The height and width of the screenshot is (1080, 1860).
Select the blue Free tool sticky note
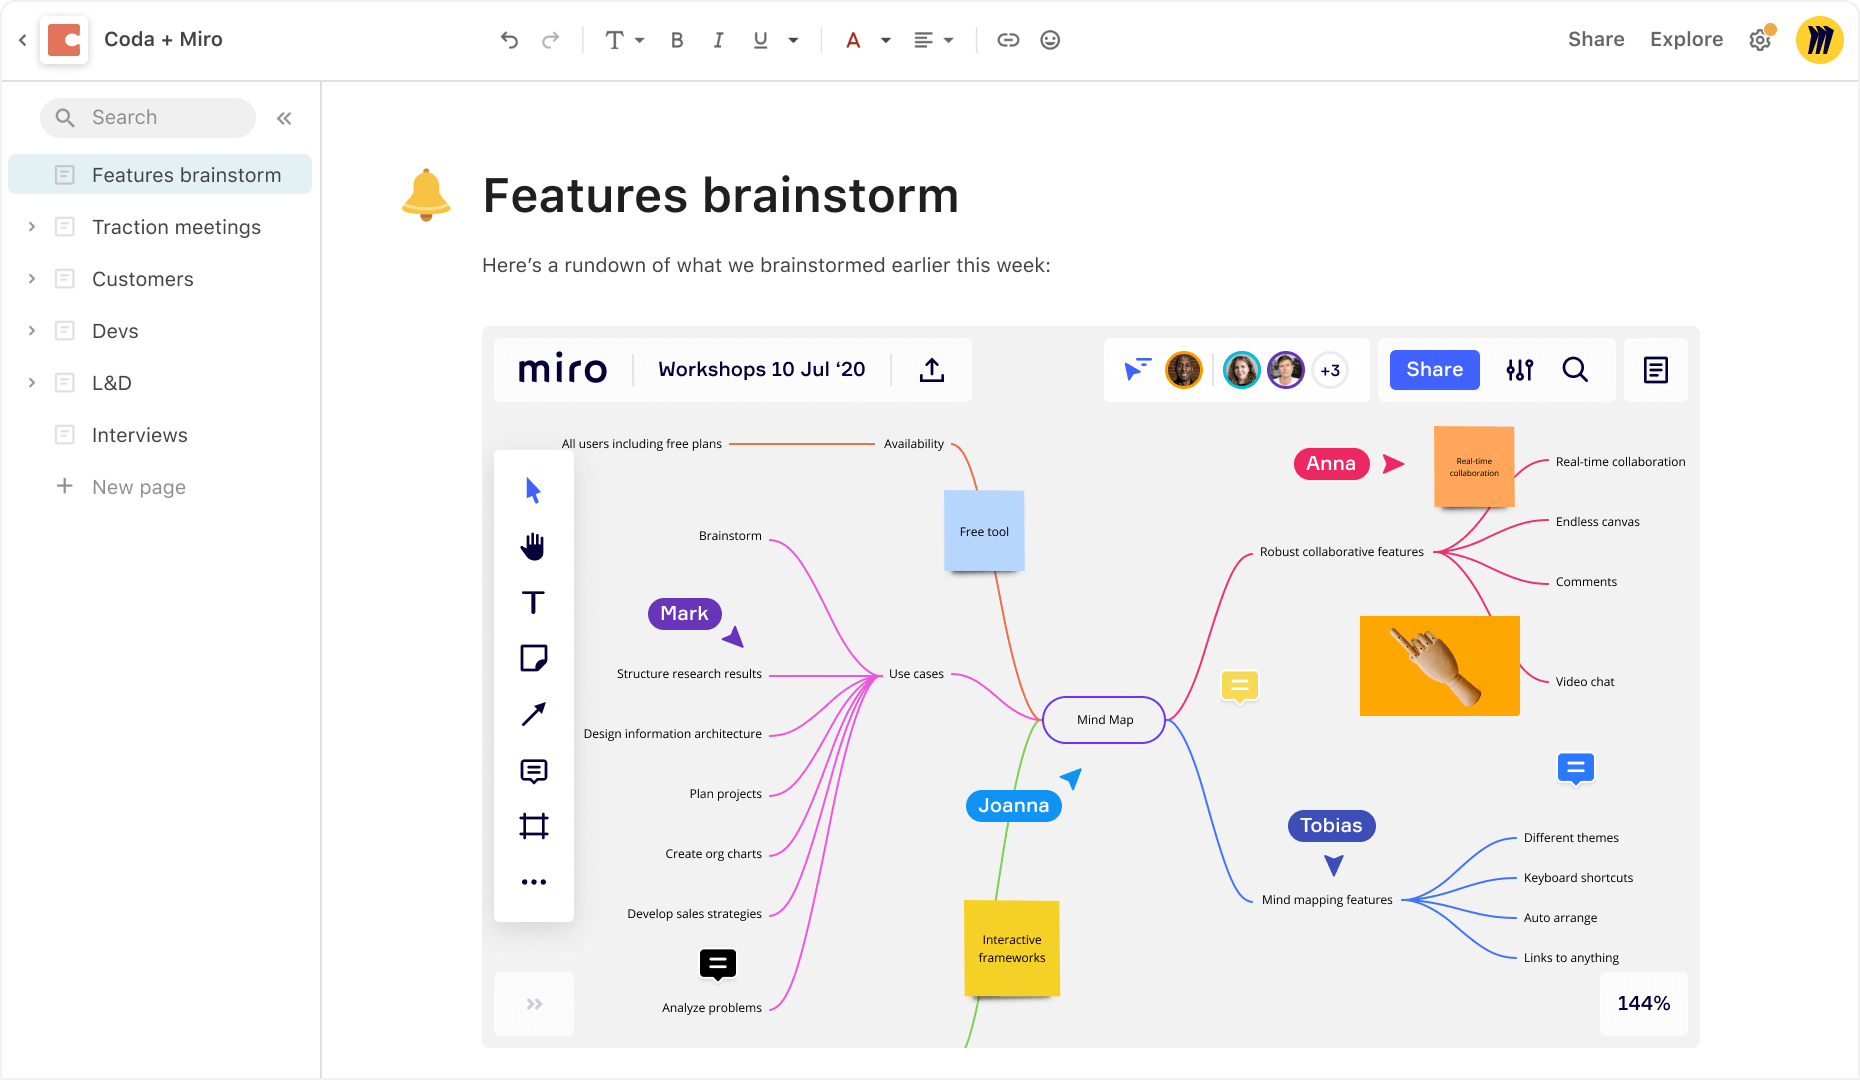pyautogui.click(x=984, y=531)
